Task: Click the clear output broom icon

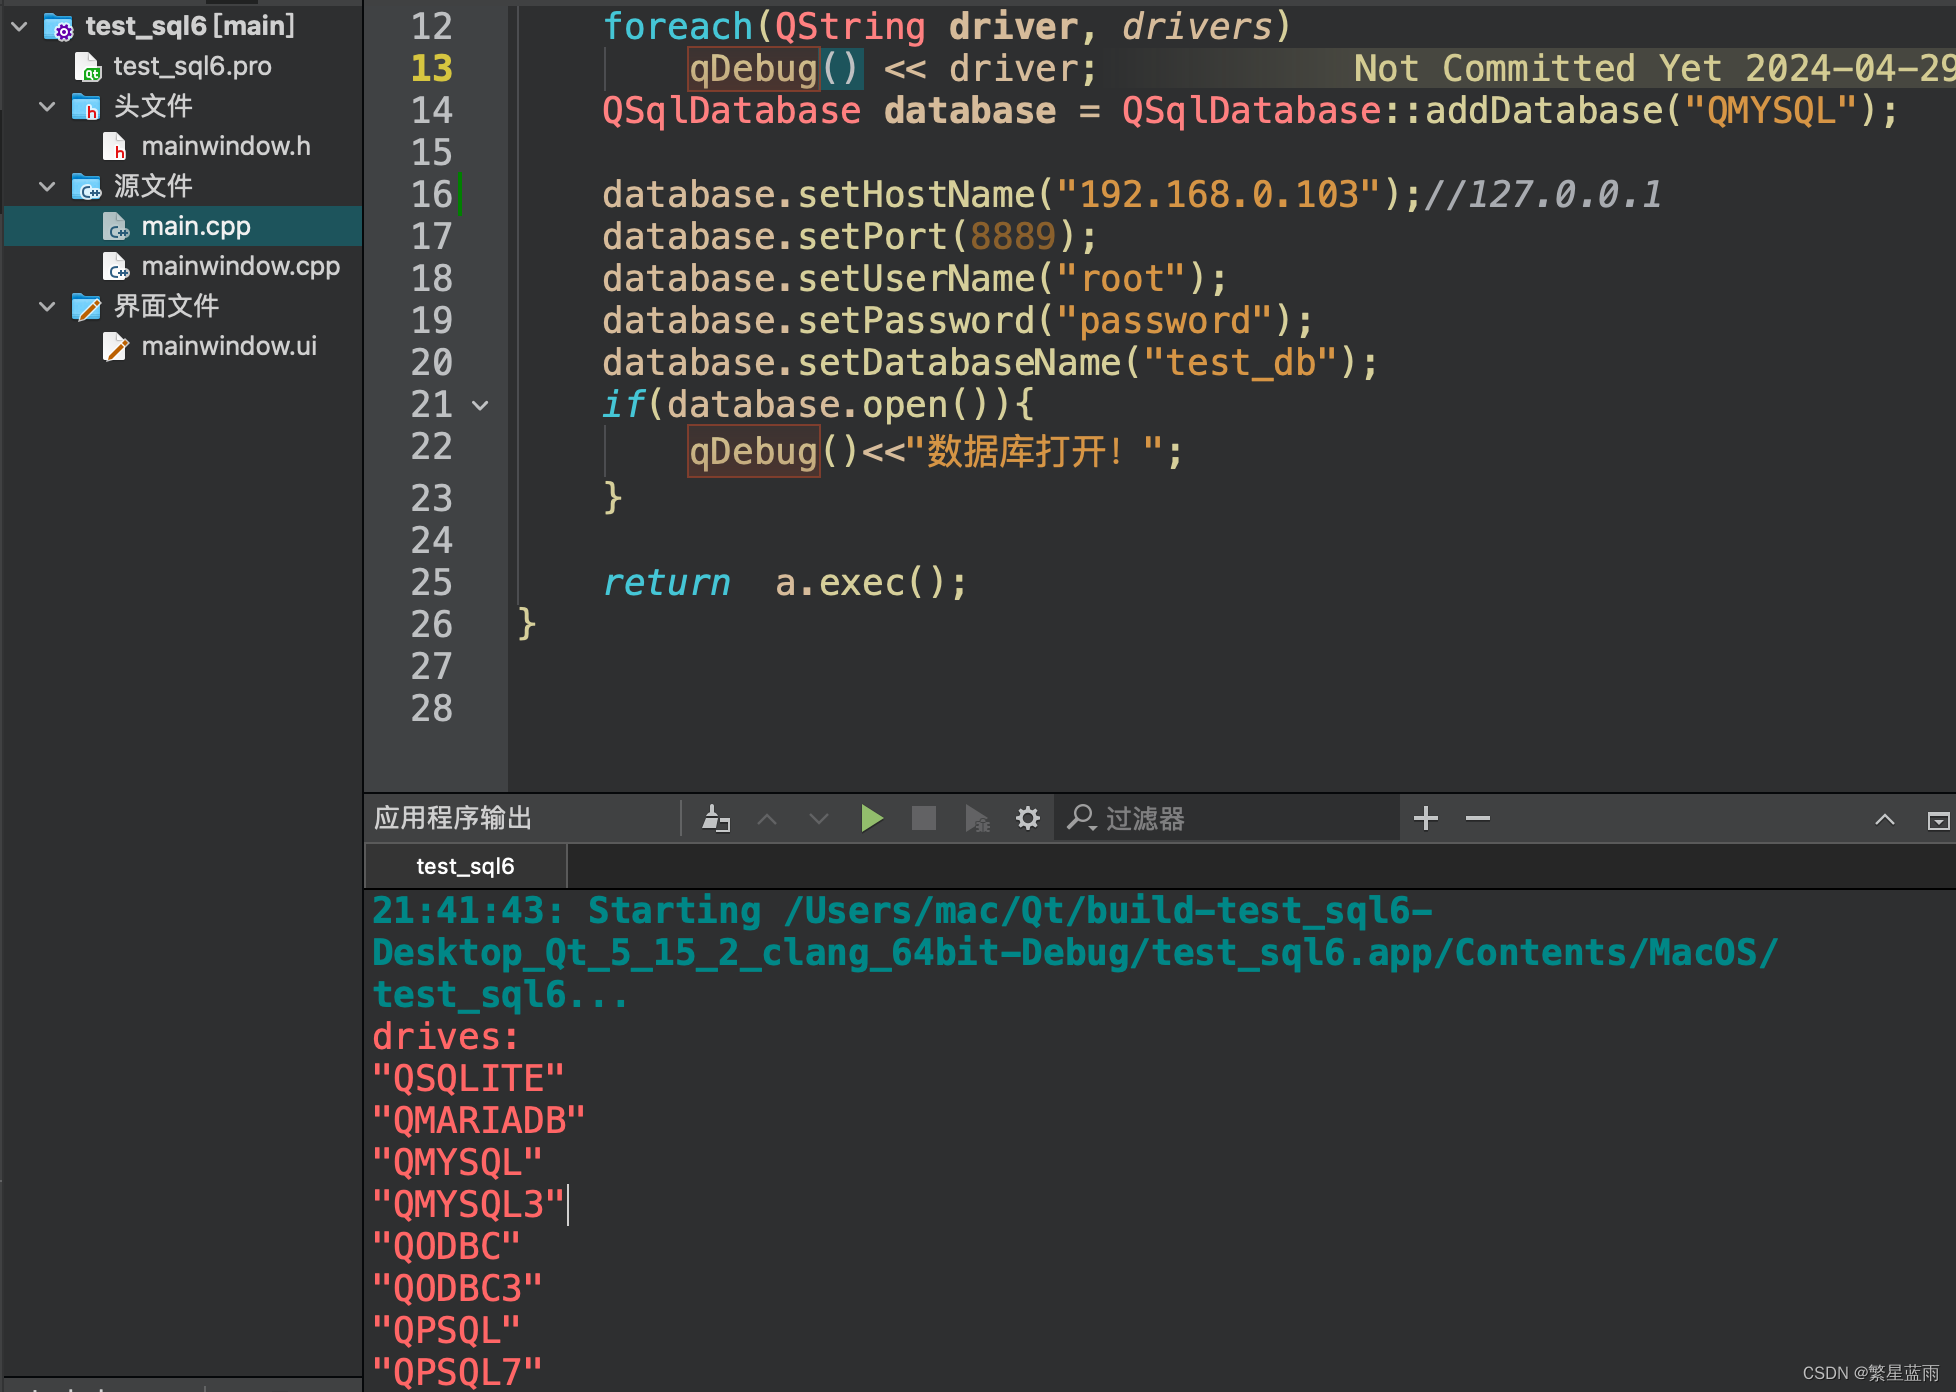Action: tap(716, 819)
